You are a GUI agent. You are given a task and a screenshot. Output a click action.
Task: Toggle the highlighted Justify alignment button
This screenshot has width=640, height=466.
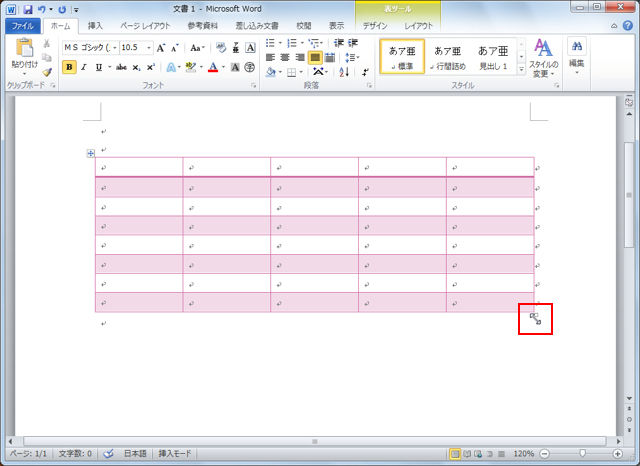[315, 58]
